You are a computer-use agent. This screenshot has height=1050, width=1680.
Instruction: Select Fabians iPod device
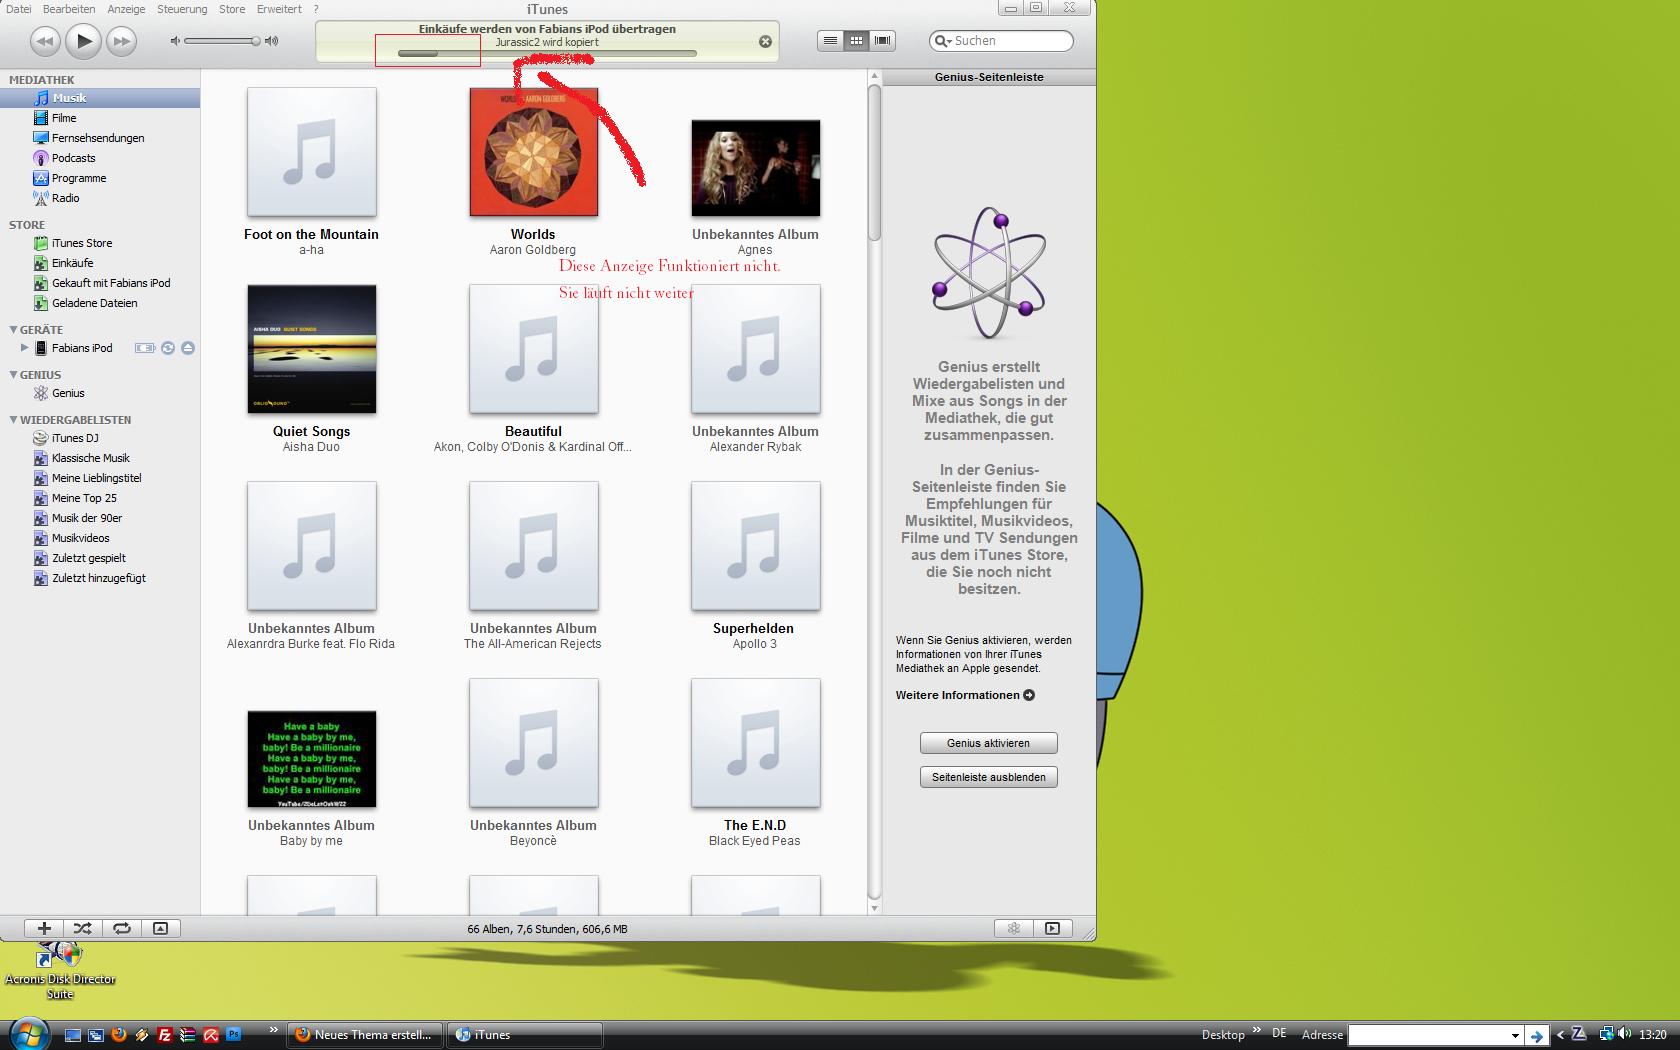click(x=82, y=348)
